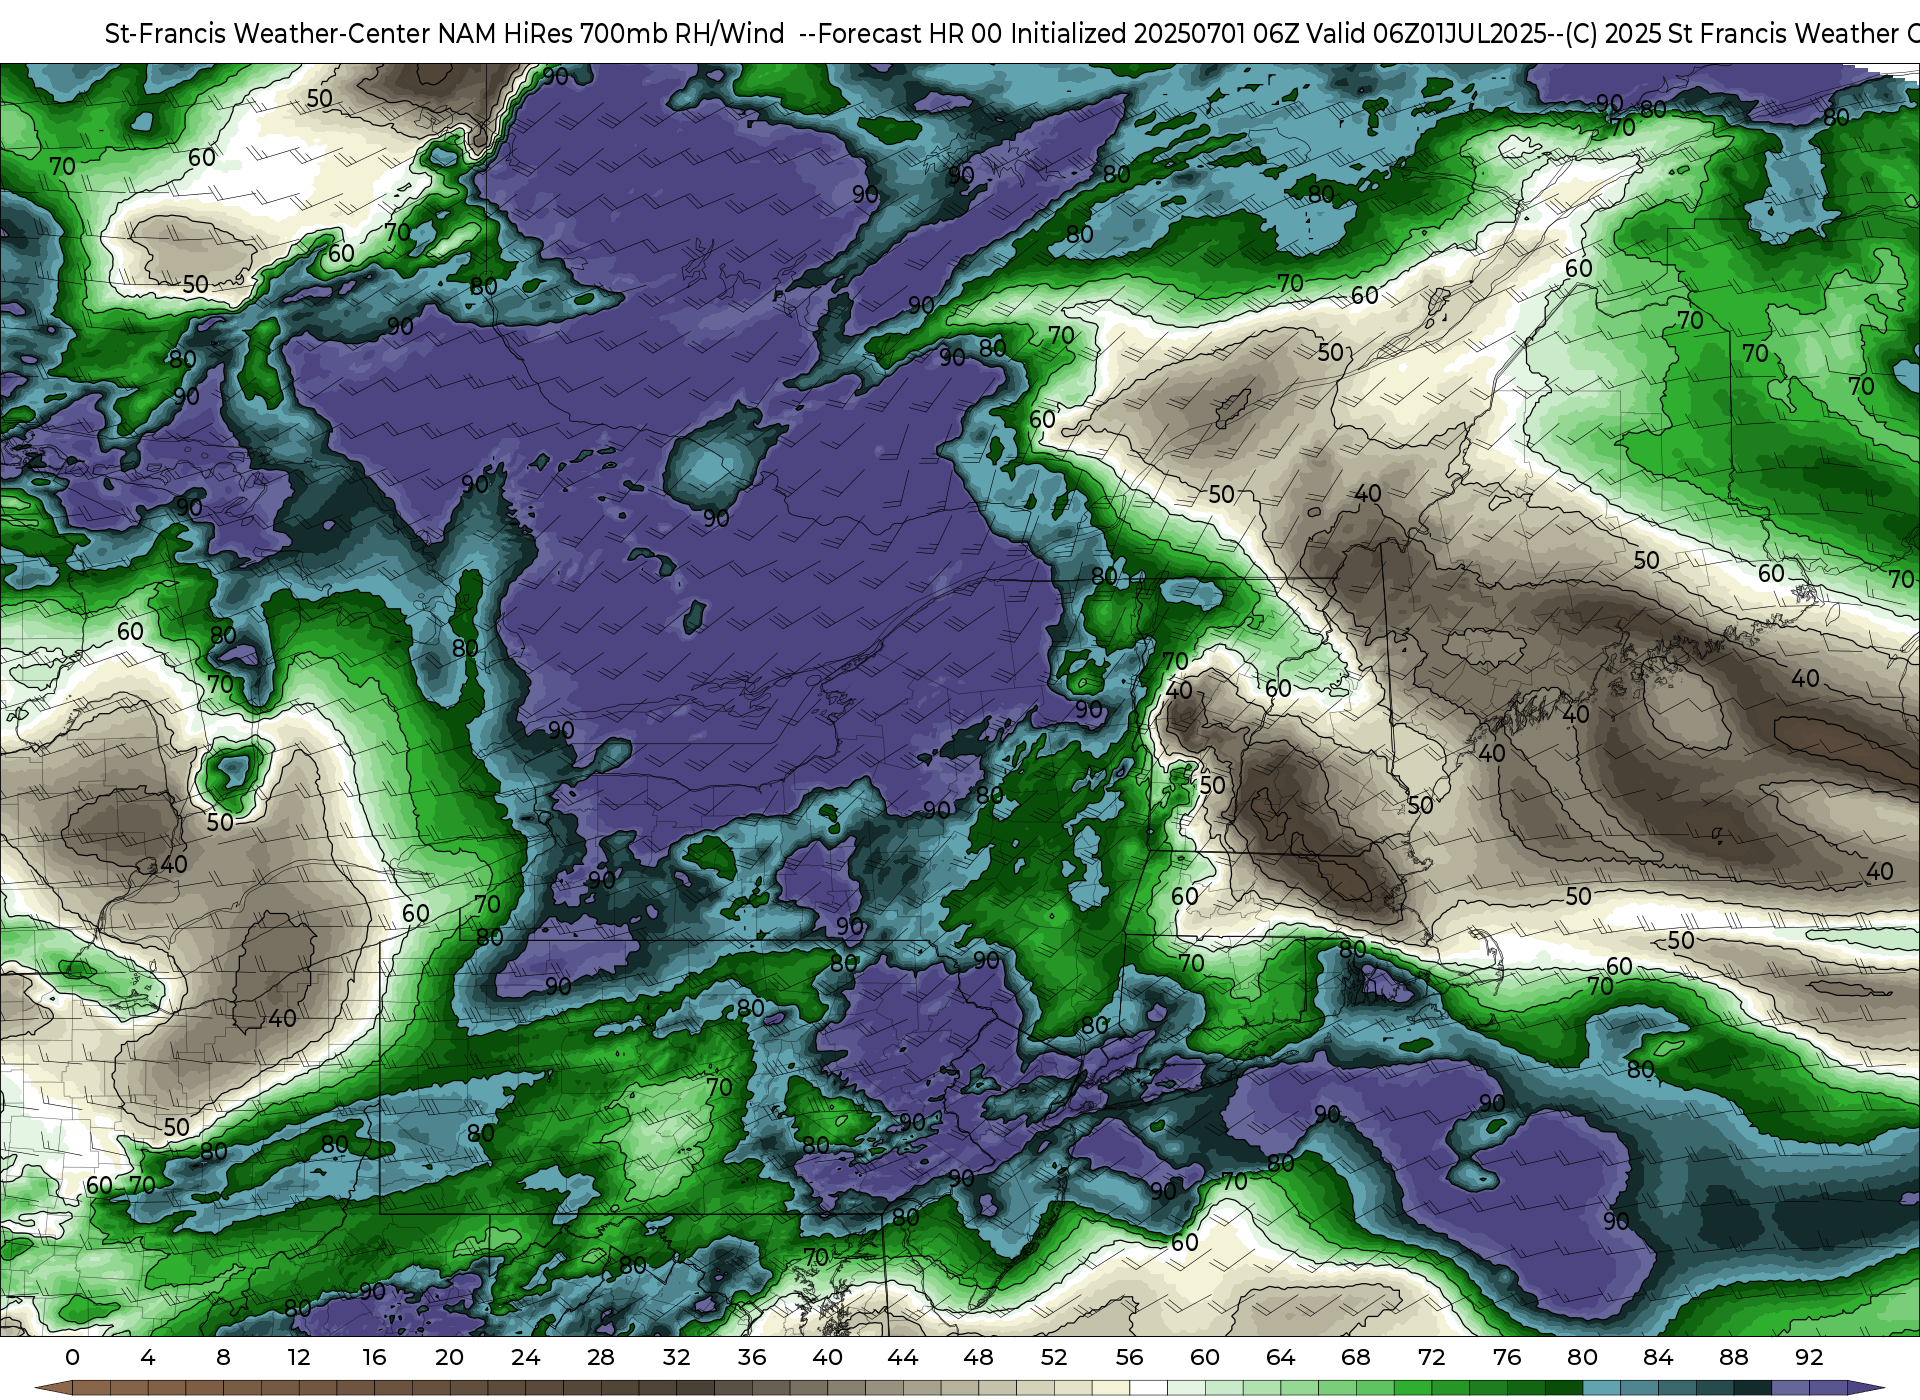Click the colorbar tick label "28"
Viewport: 1920px width, 1400px height.
pos(601,1357)
